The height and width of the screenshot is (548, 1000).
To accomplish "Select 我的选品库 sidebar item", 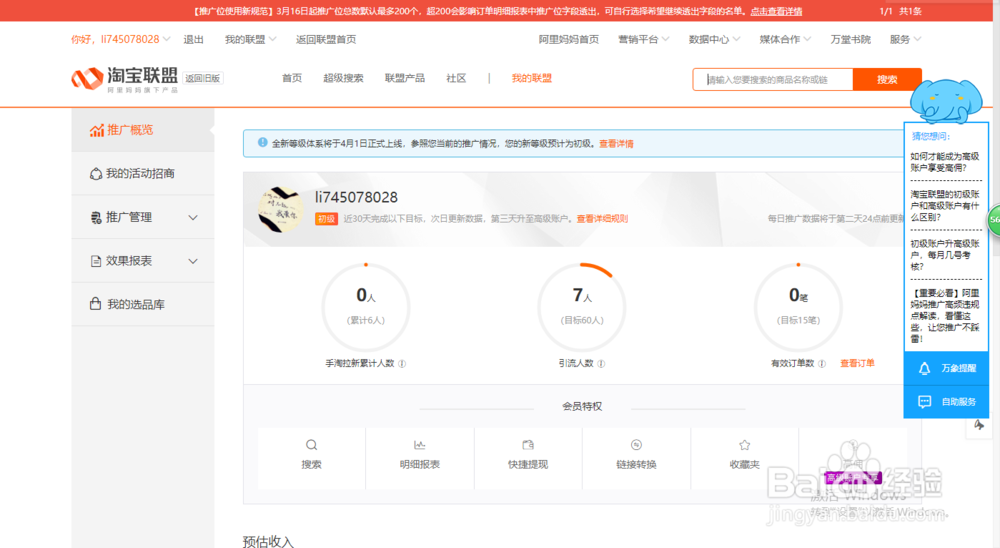I will (x=143, y=304).
